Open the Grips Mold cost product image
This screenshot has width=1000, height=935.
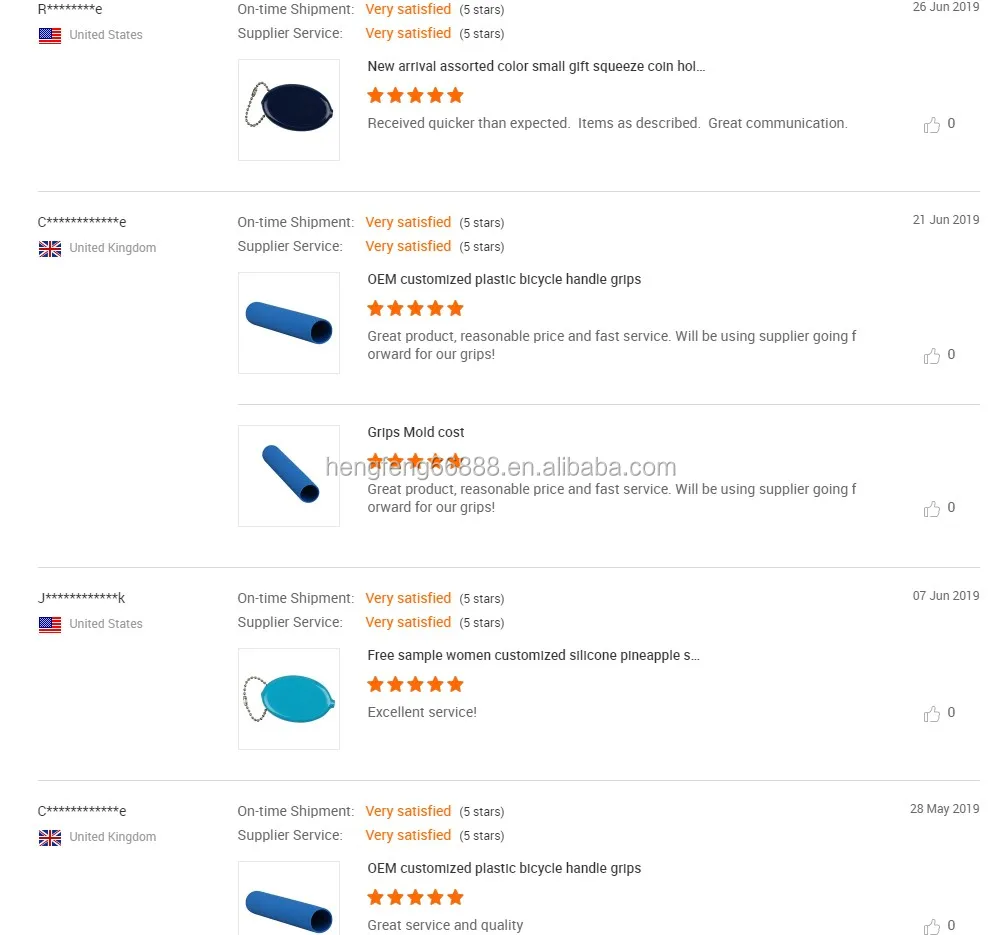tap(289, 476)
